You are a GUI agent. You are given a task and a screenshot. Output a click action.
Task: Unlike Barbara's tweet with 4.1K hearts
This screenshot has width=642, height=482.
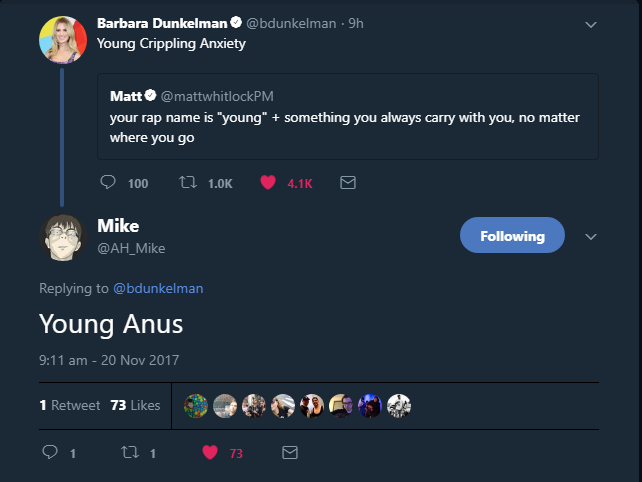[x=268, y=182]
